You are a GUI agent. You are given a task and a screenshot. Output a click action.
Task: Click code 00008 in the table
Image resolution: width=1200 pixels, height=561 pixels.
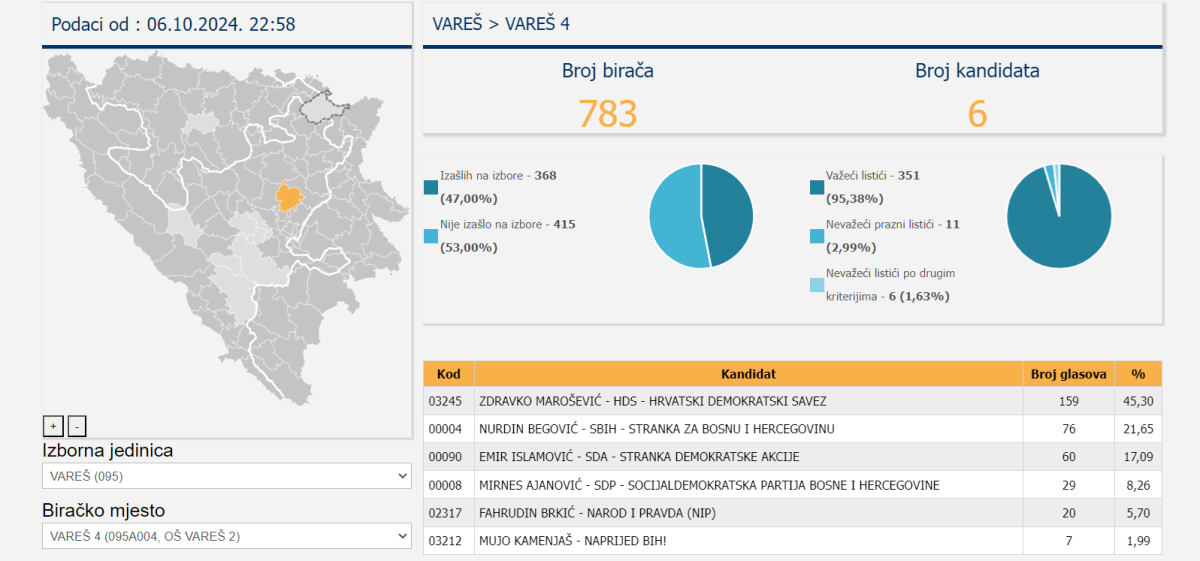[x=444, y=485]
